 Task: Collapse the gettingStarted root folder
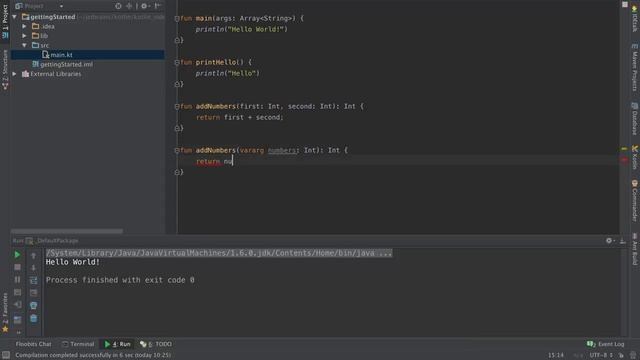pos(15,17)
